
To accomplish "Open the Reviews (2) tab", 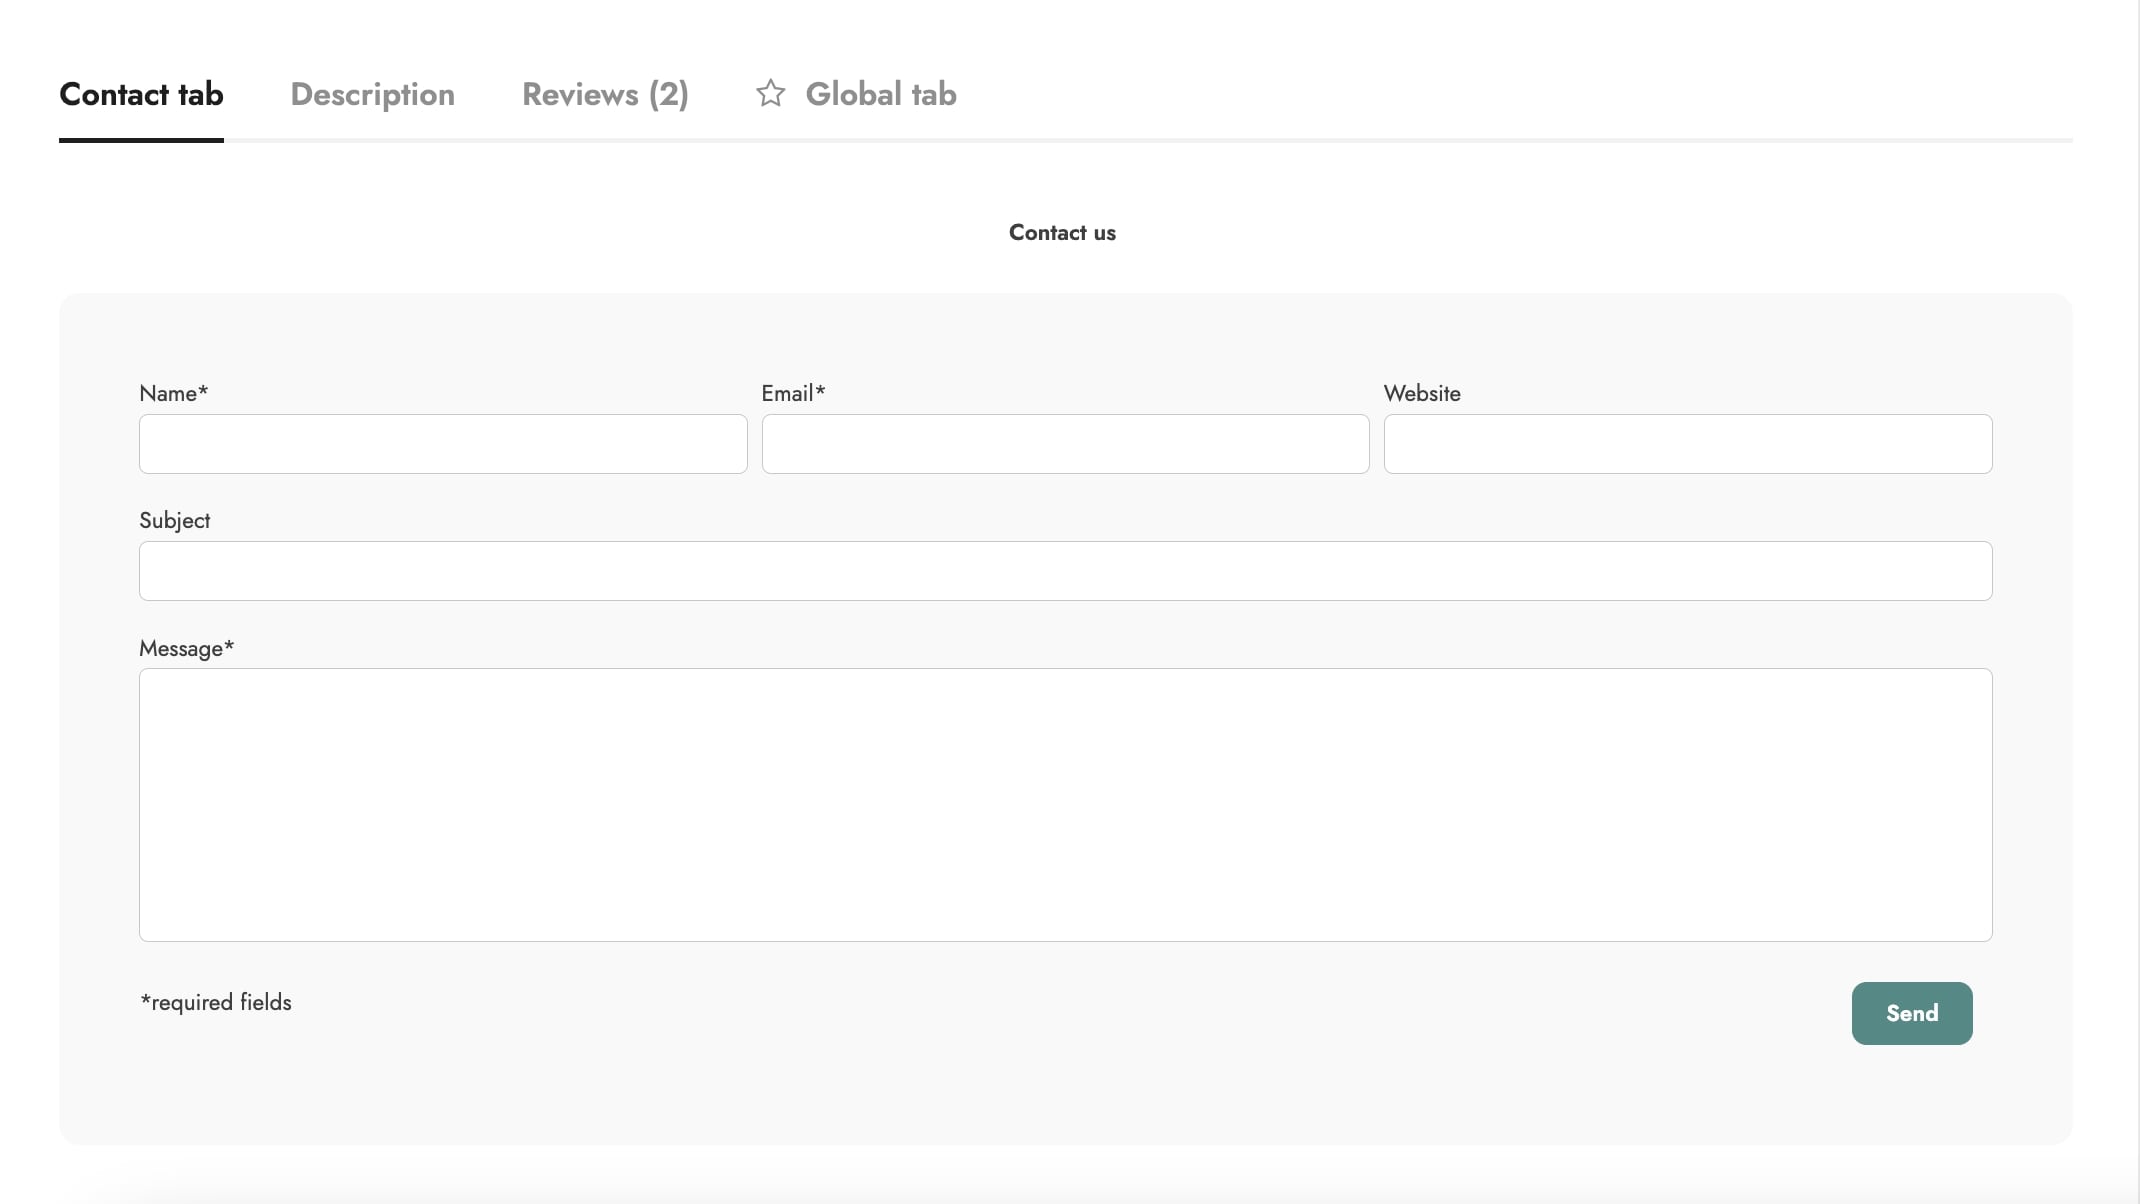I will tap(605, 94).
